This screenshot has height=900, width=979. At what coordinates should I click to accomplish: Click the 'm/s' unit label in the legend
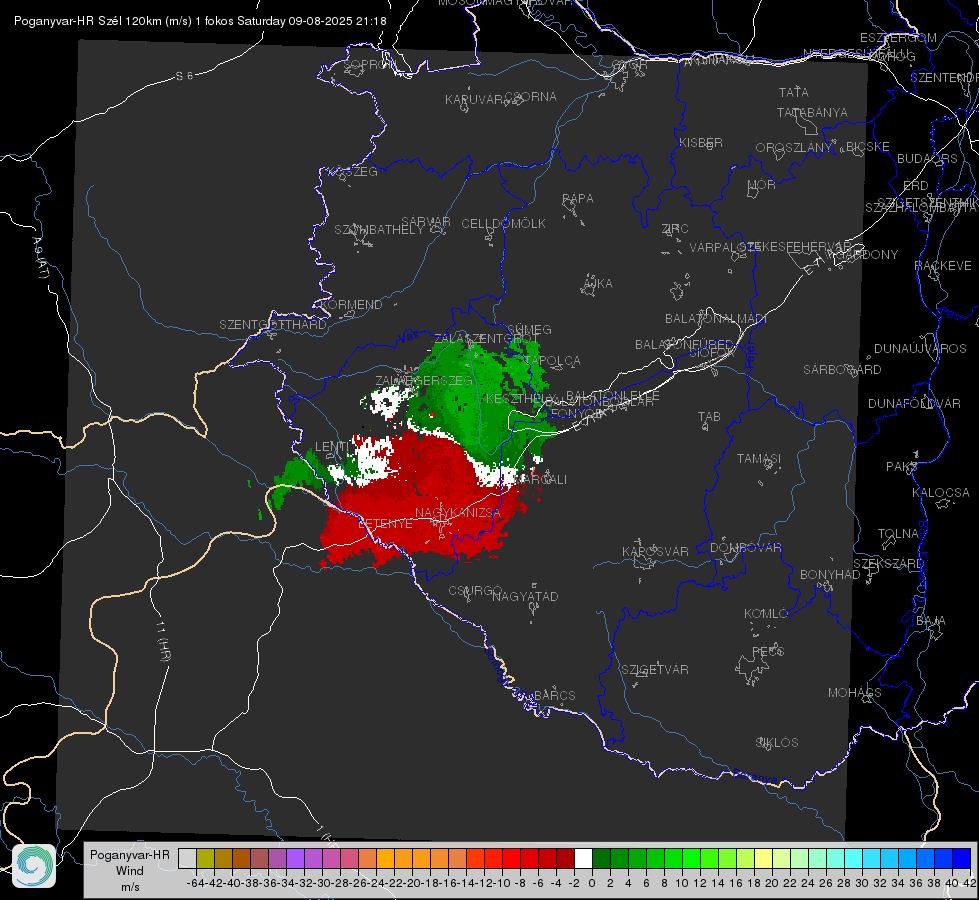point(130,887)
